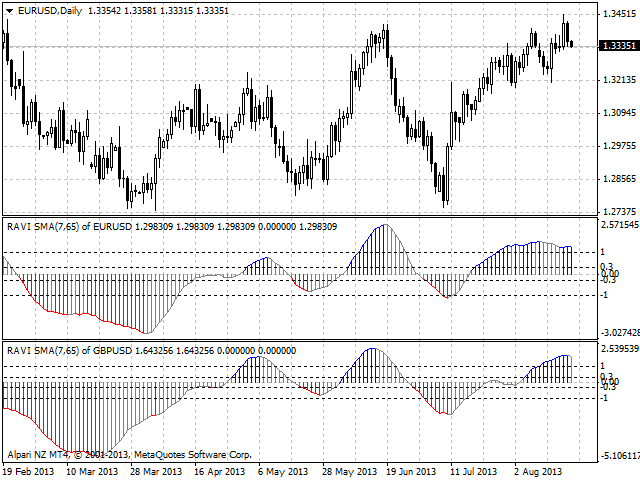Image resolution: width=640 pixels, height=480 pixels.
Task: Click the triangle before EURUSD,Daily title
Action: point(8,9)
